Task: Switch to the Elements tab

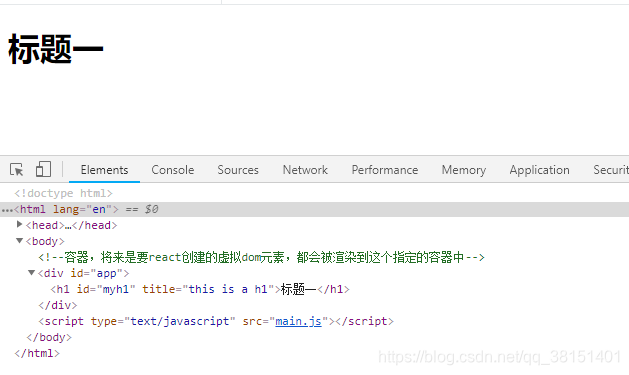Action: (104, 170)
